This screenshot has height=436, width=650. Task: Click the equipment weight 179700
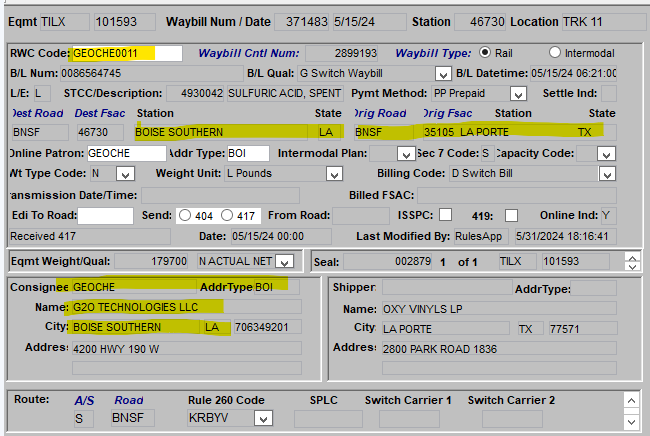[x=151, y=261]
